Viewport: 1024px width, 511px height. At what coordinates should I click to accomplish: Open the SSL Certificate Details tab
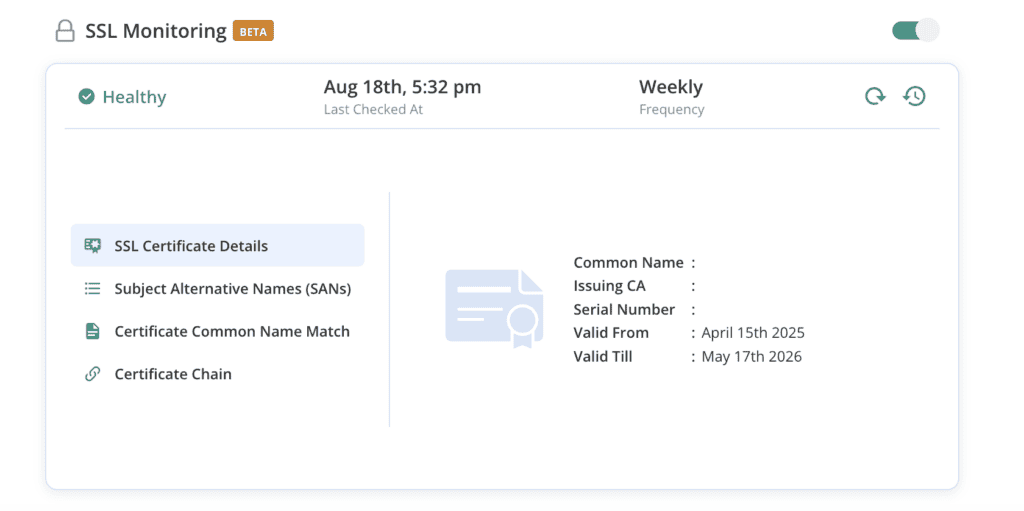pyautogui.click(x=217, y=246)
